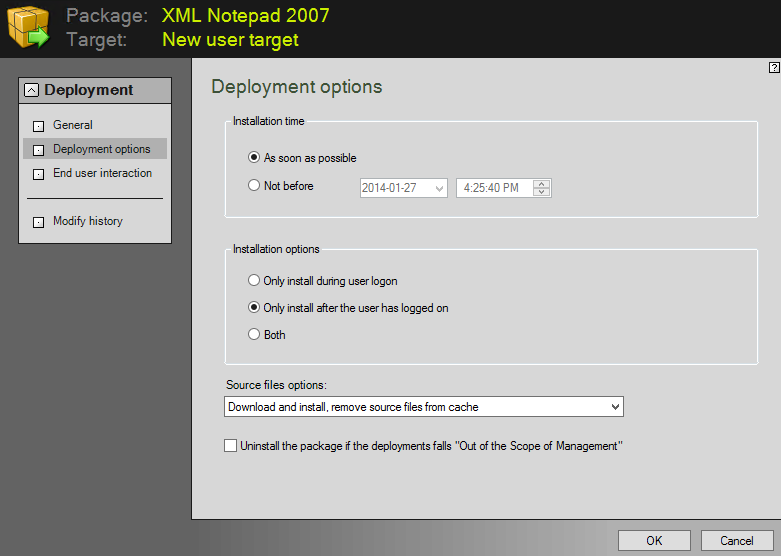Click the Cancel button
Screen dimensions: 781x556
737,541
